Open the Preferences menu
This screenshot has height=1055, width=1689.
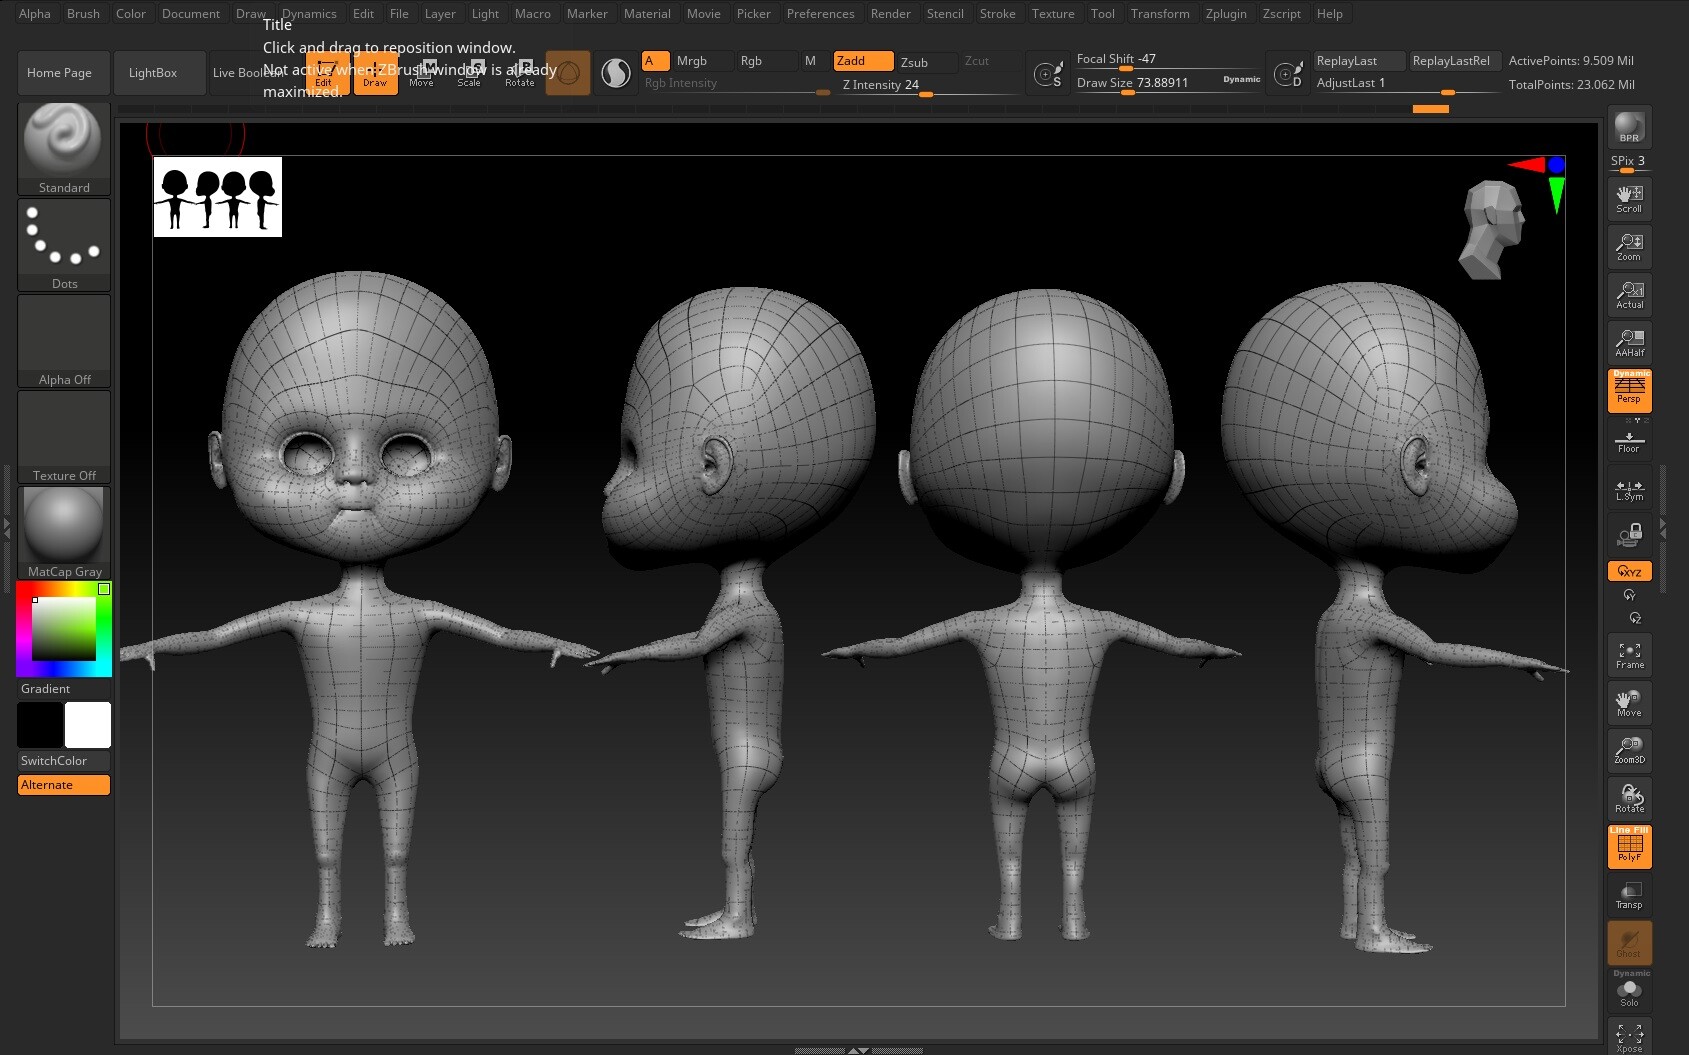click(820, 13)
